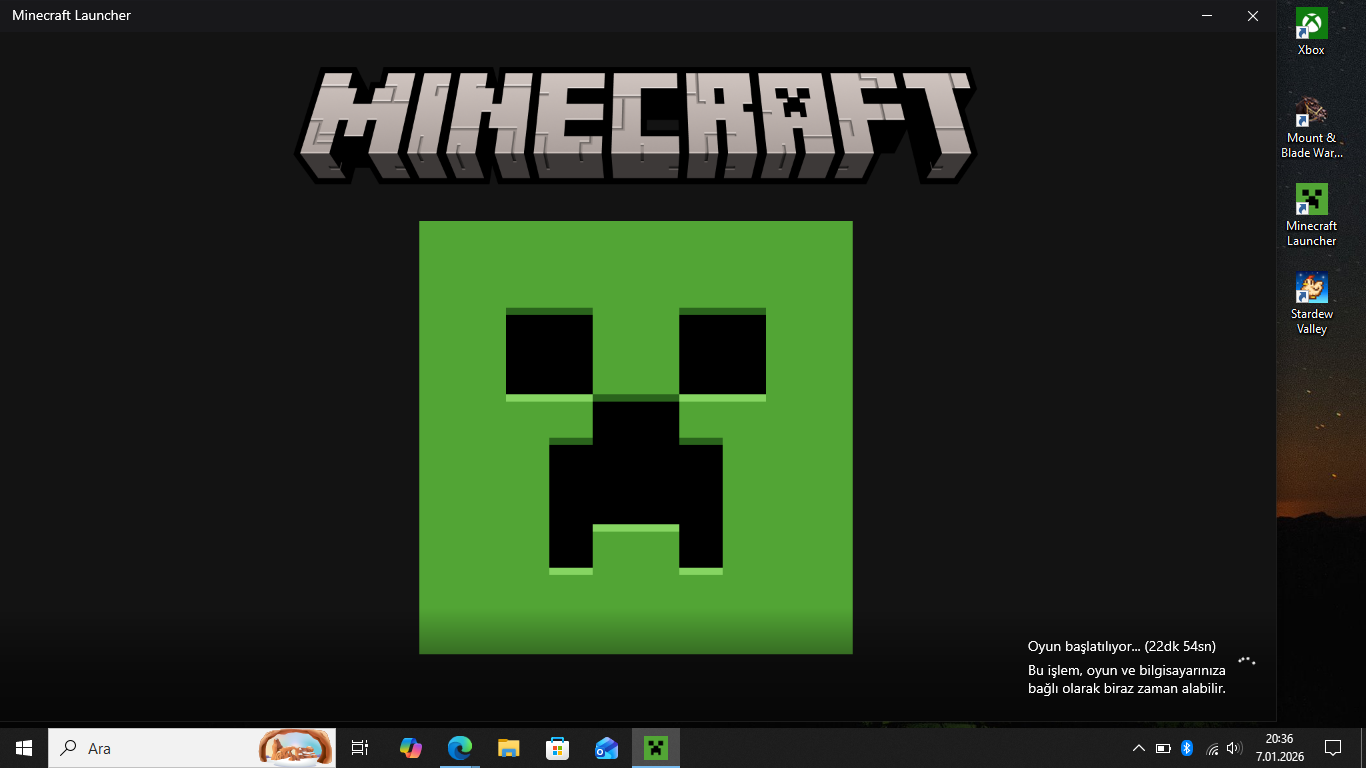
Task: Close the Minecraft Launcher window
Action: [1253, 15]
